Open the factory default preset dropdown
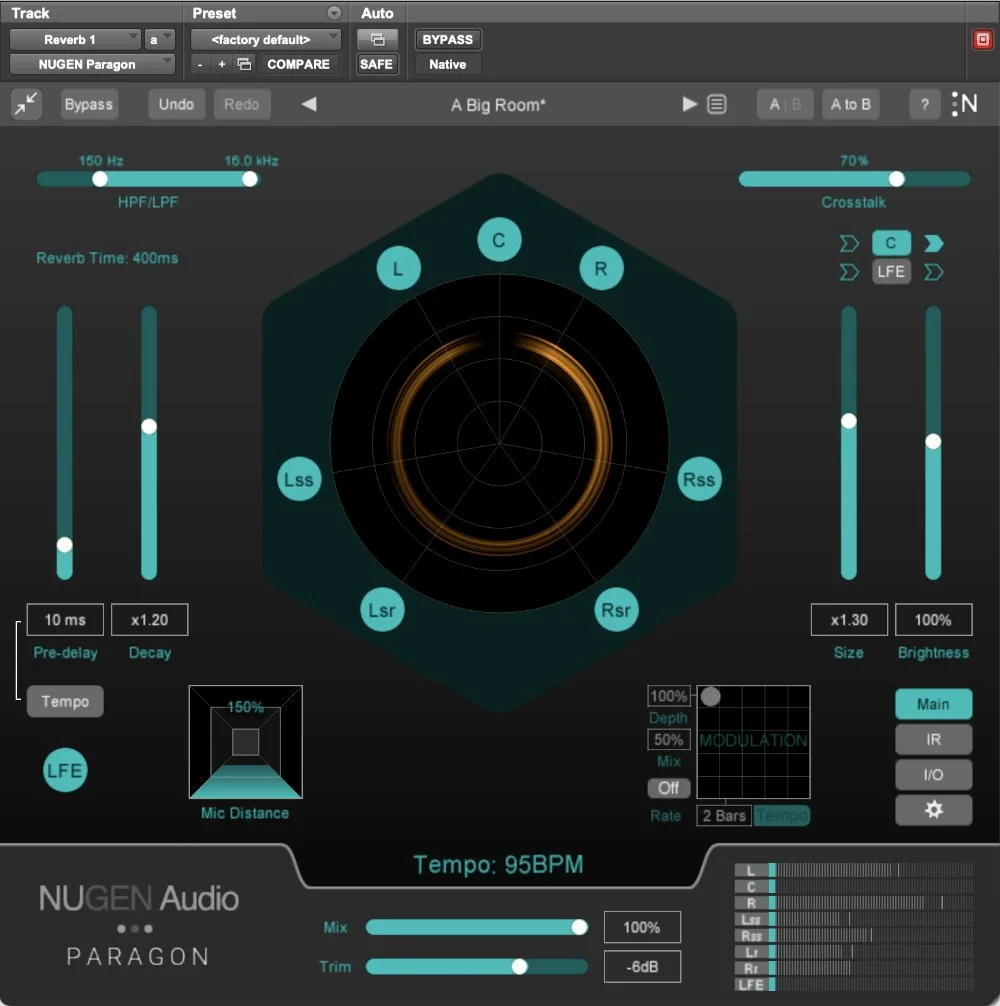 tap(266, 39)
